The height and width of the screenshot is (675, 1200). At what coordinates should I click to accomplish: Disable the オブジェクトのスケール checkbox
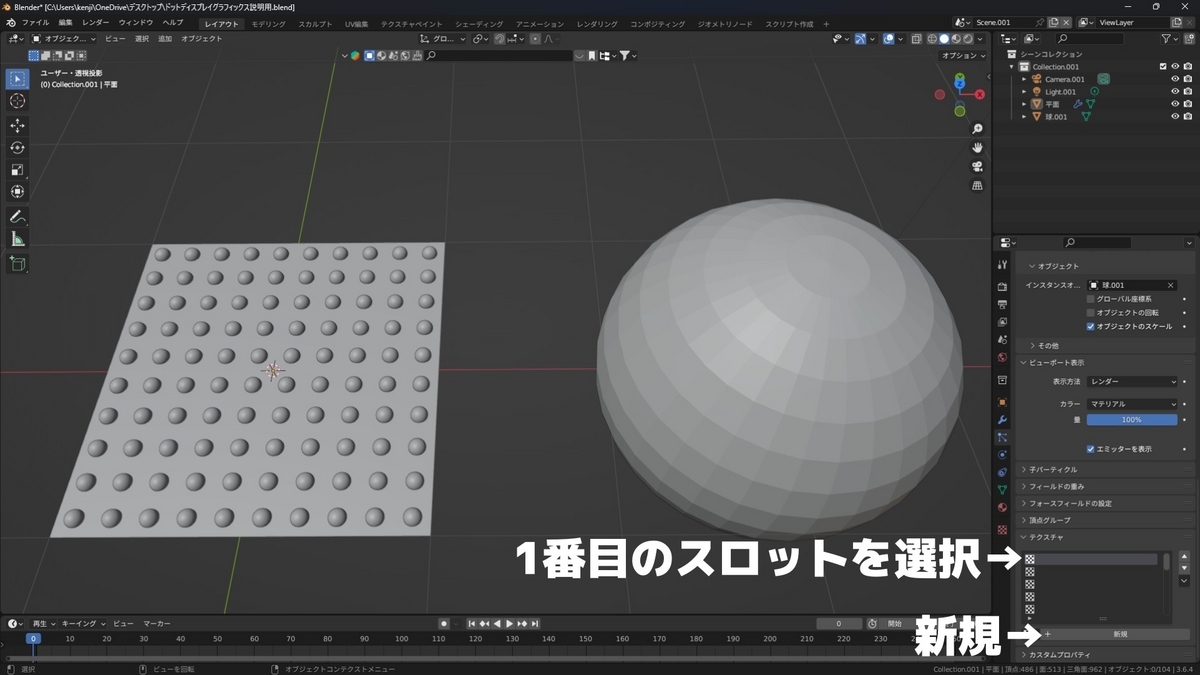pyautogui.click(x=1090, y=326)
